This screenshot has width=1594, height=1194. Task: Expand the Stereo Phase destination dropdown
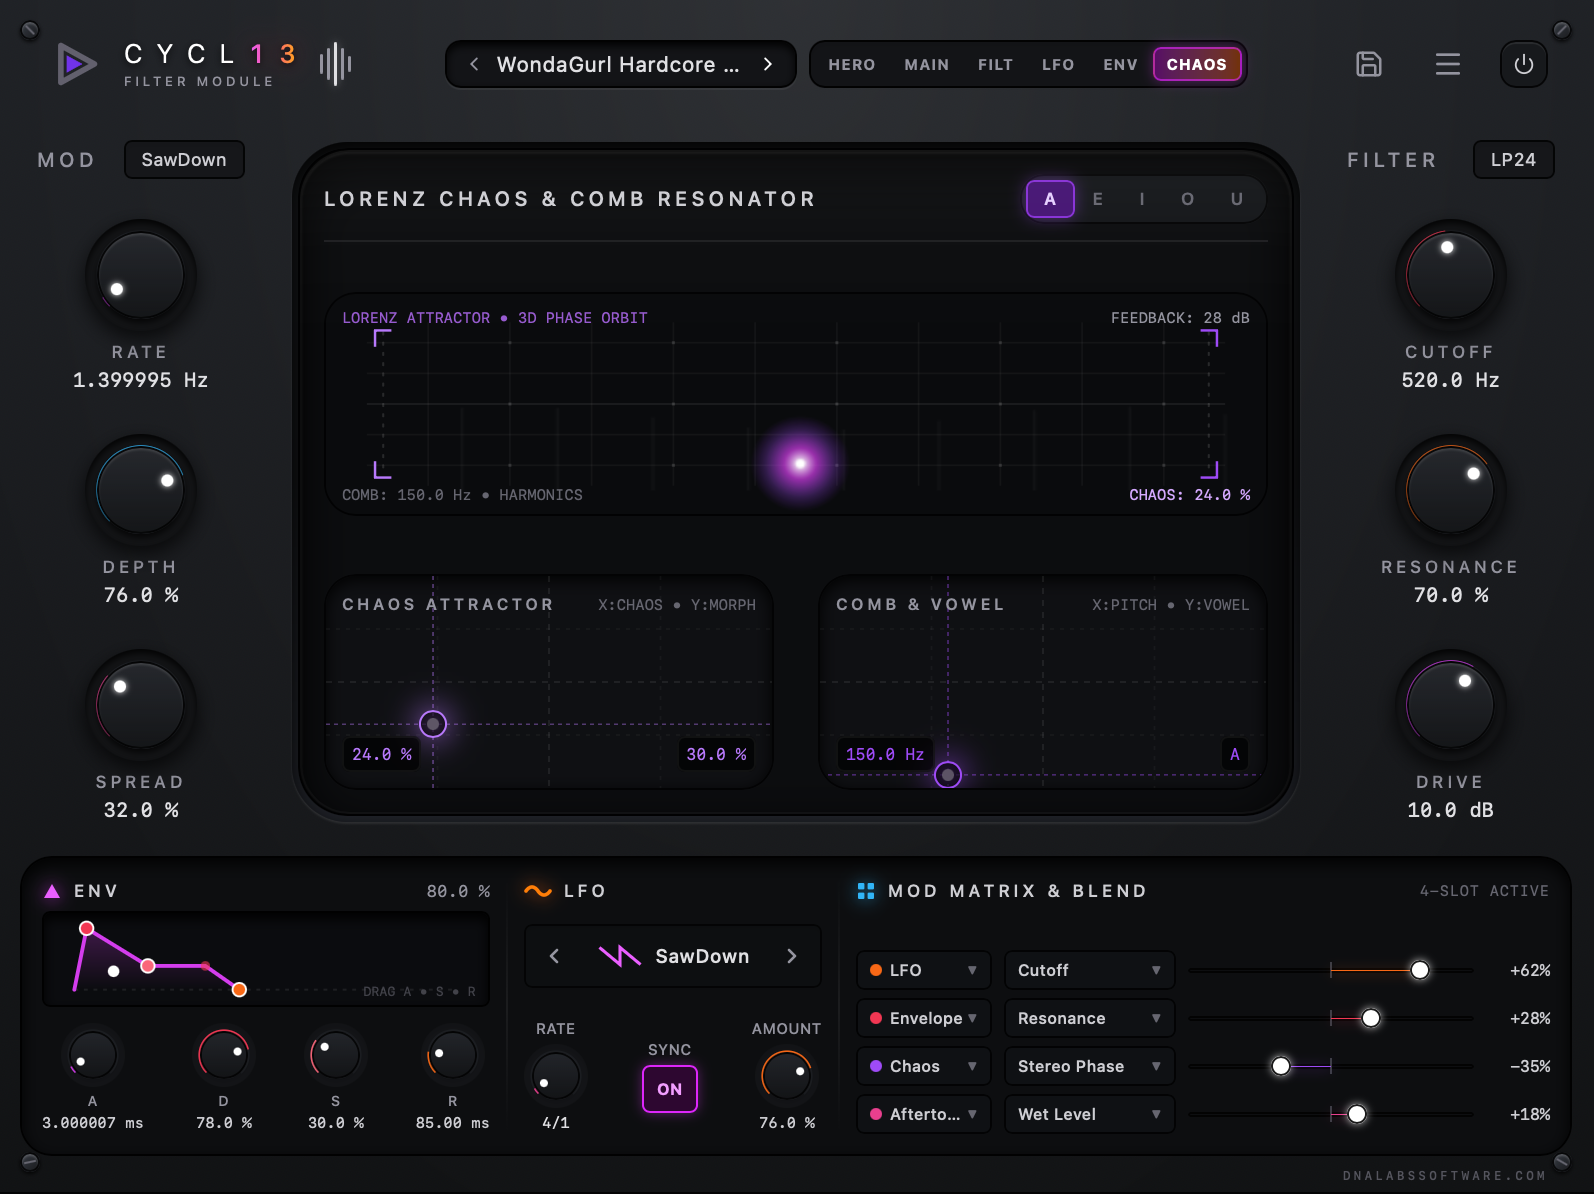[x=1089, y=1066]
